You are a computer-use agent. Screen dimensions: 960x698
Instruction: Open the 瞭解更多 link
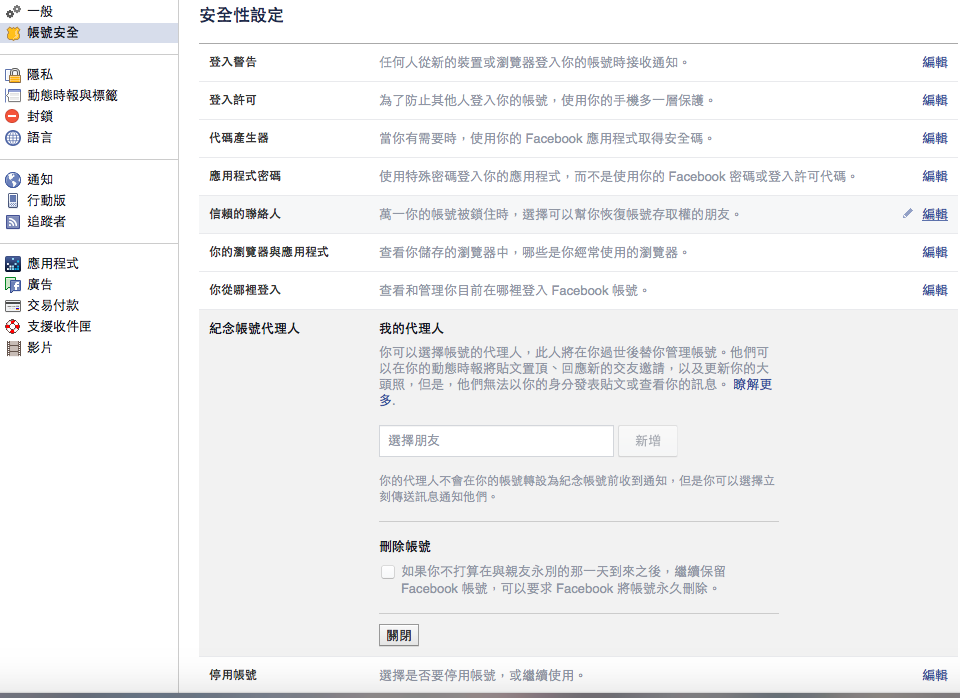(x=752, y=384)
